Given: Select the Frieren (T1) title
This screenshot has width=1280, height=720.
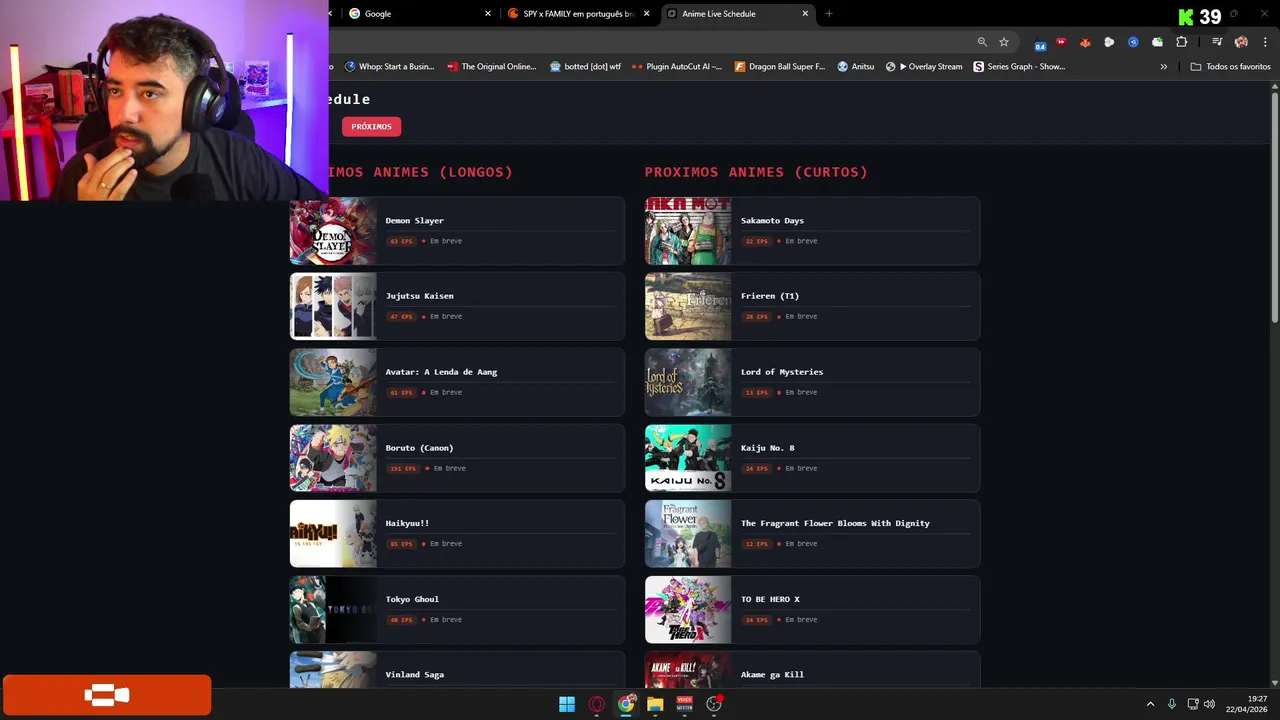Looking at the screenshot, I should 770,296.
